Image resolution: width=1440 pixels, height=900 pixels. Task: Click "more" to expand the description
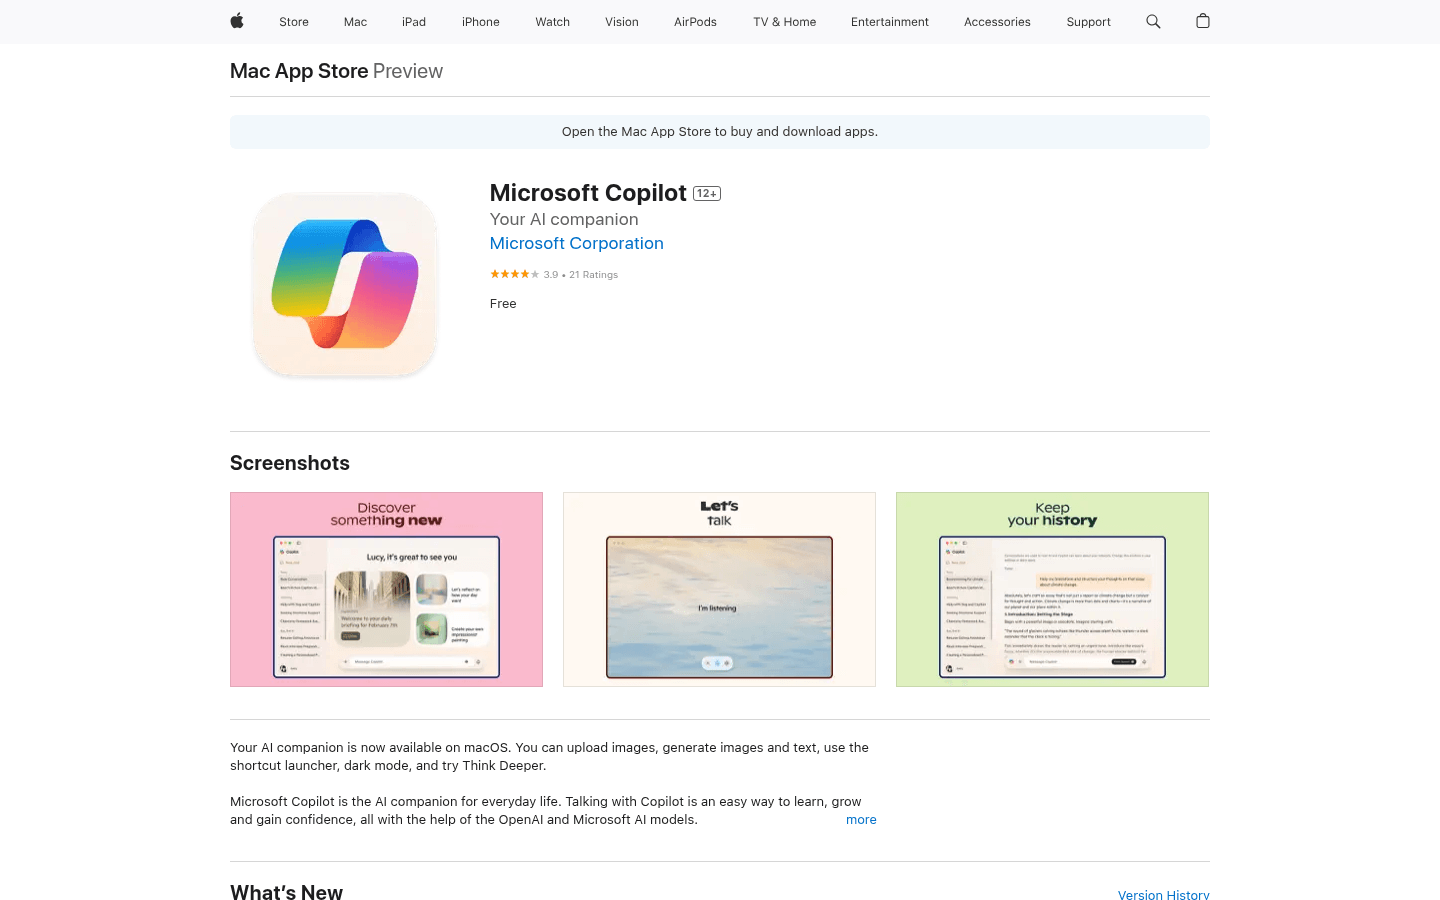coord(860,819)
